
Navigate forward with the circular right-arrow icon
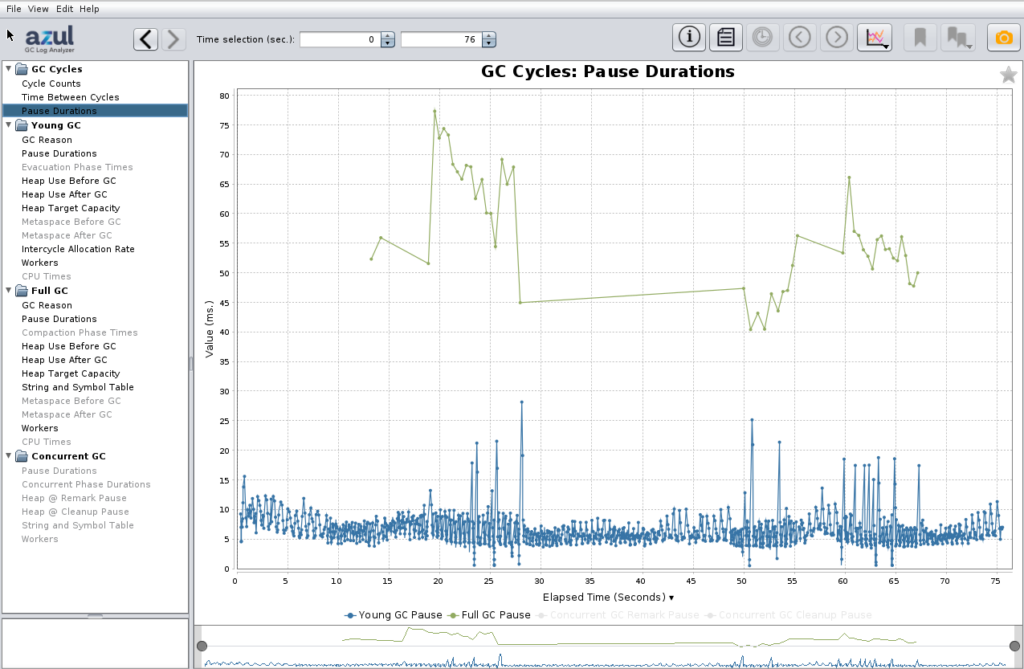pyautogui.click(x=836, y=37)
